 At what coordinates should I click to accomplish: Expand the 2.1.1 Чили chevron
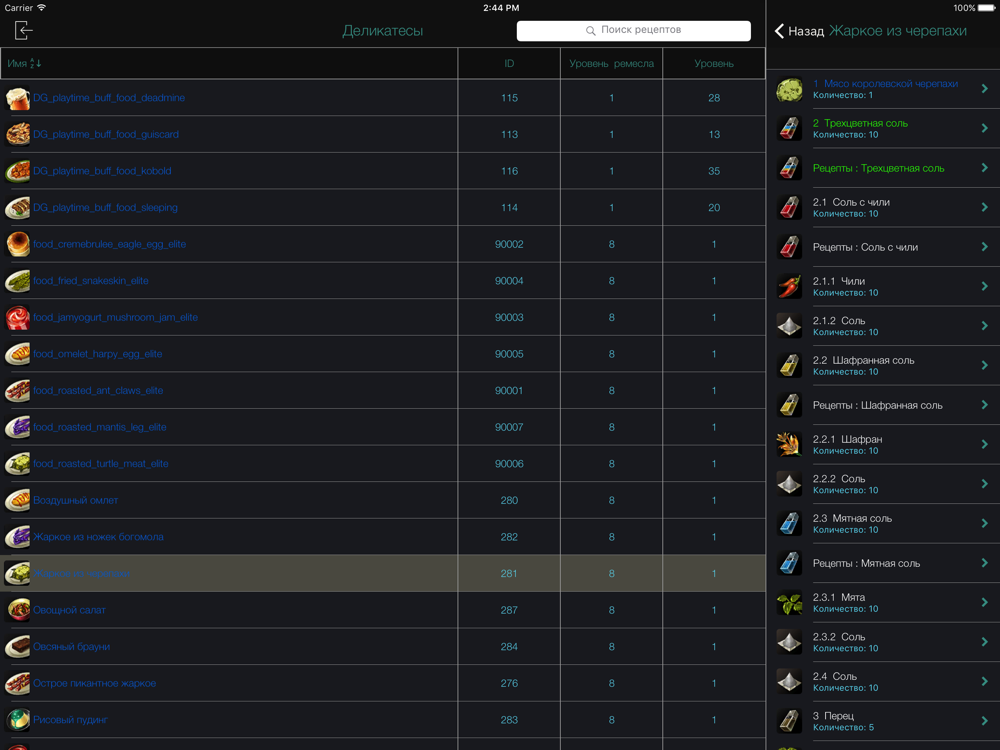pyautogui.click(x=985, y=286)
